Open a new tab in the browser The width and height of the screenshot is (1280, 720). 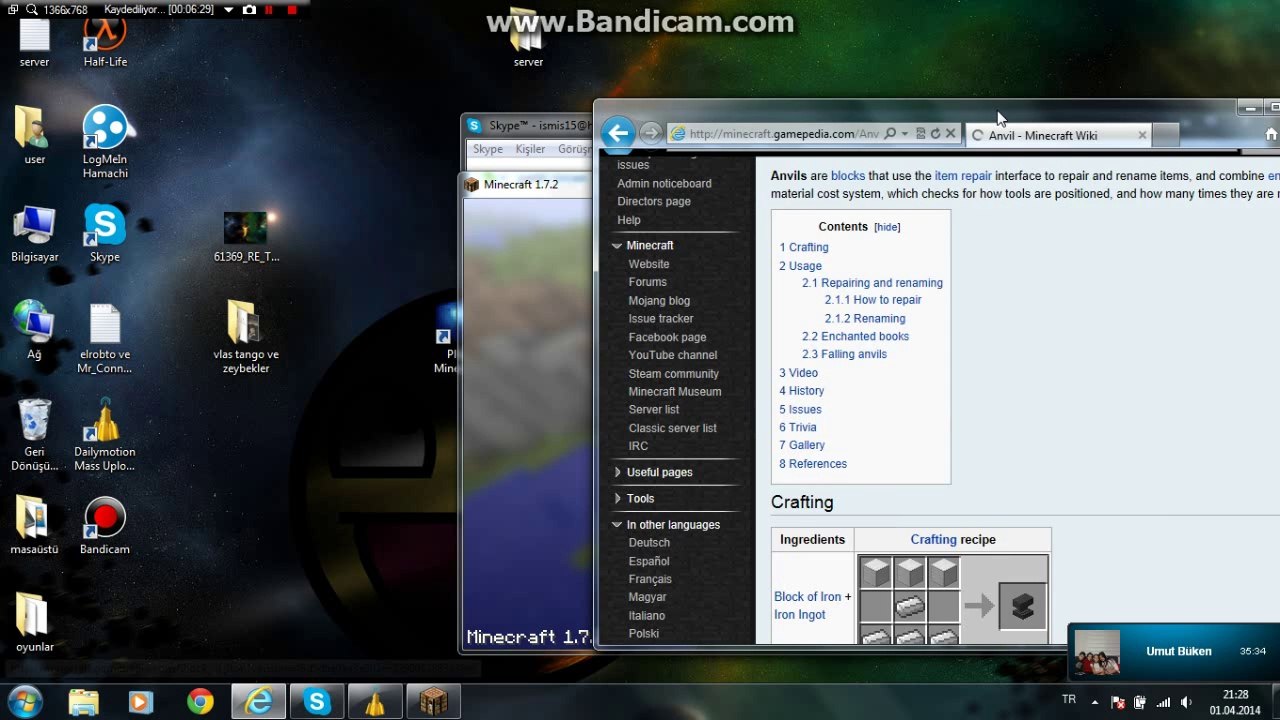point(1166,135)
